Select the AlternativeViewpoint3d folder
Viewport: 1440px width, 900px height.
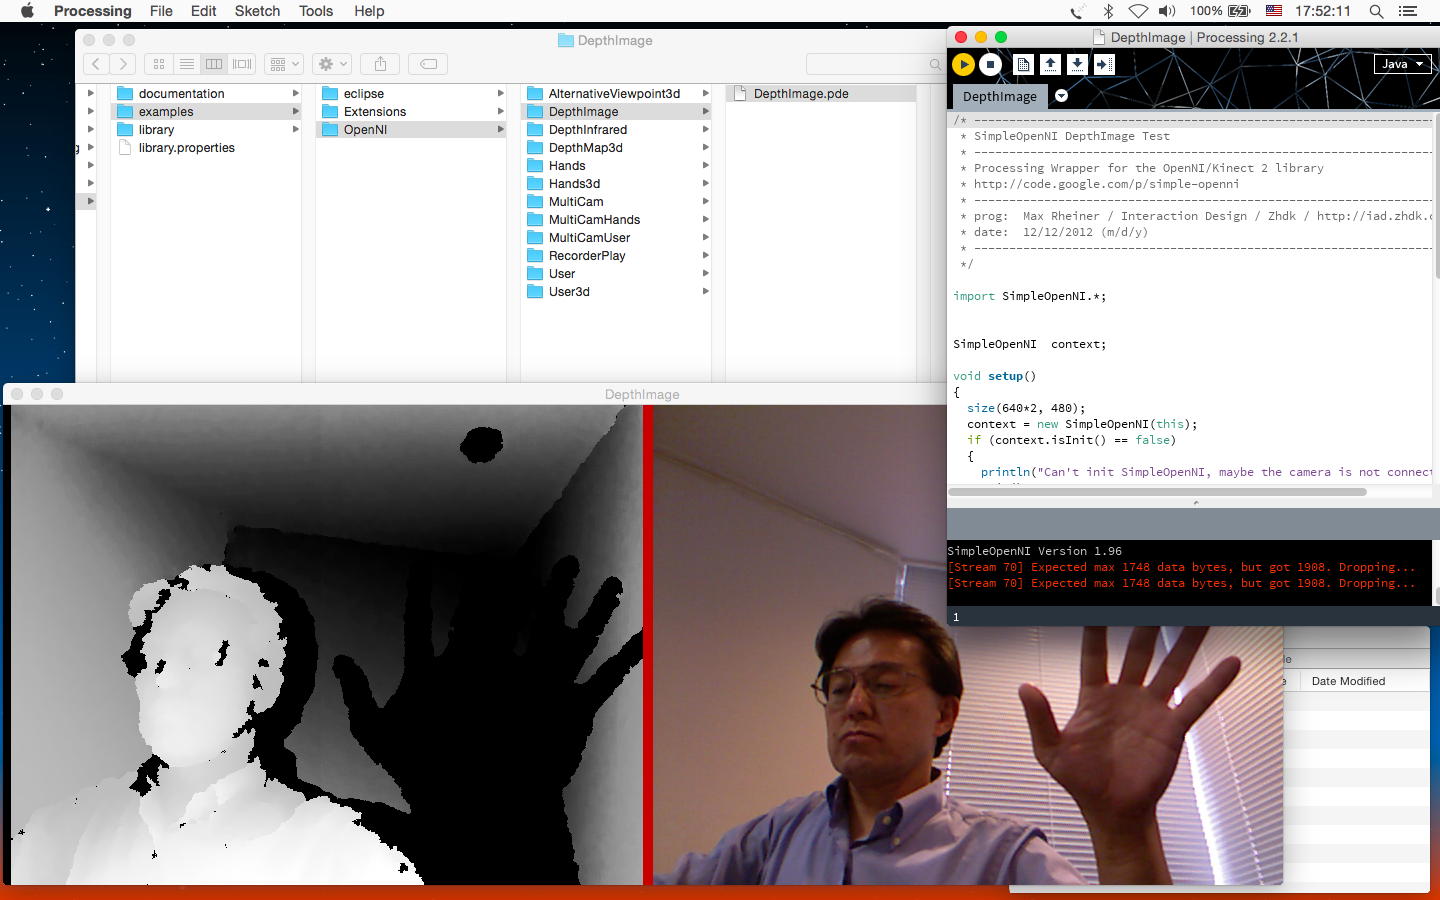coord(616,94)
